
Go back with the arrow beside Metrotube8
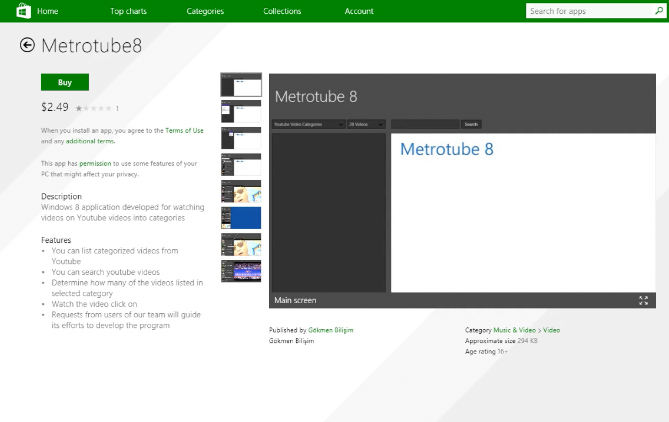(x=27, y=45)
